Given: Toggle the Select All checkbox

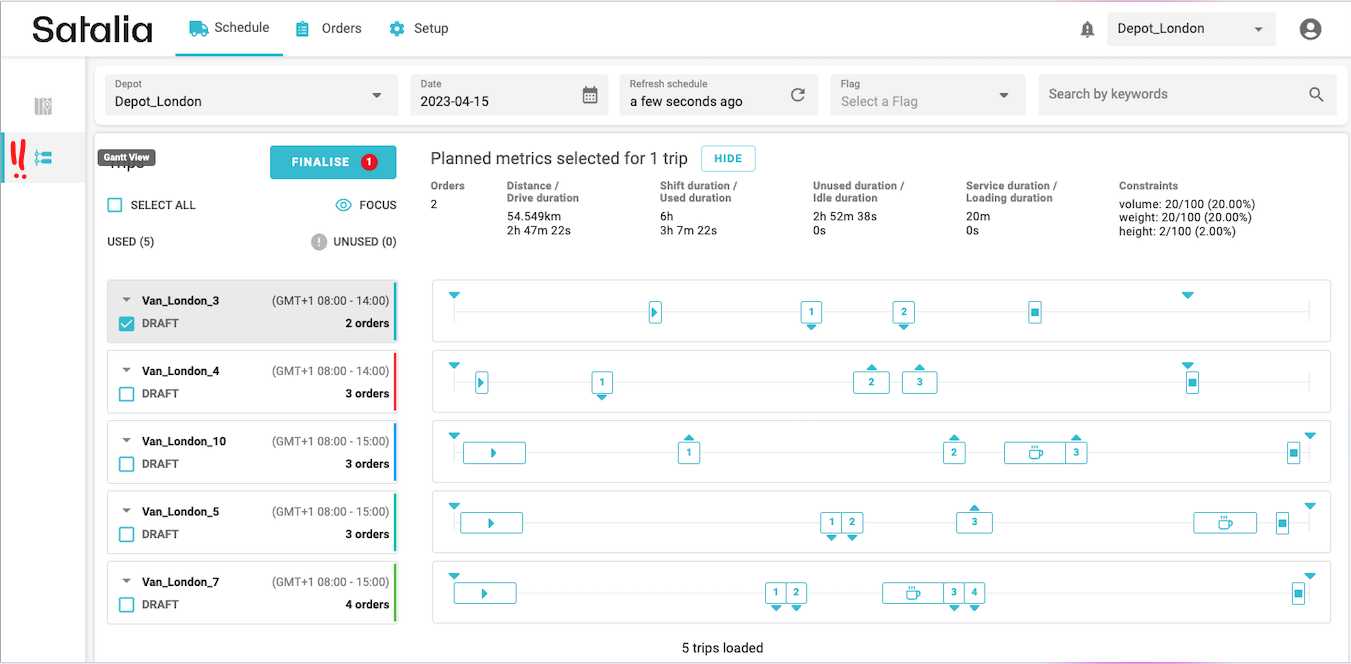Looking at the screenshot, I should pyautogui.click(x=115, y=205).
